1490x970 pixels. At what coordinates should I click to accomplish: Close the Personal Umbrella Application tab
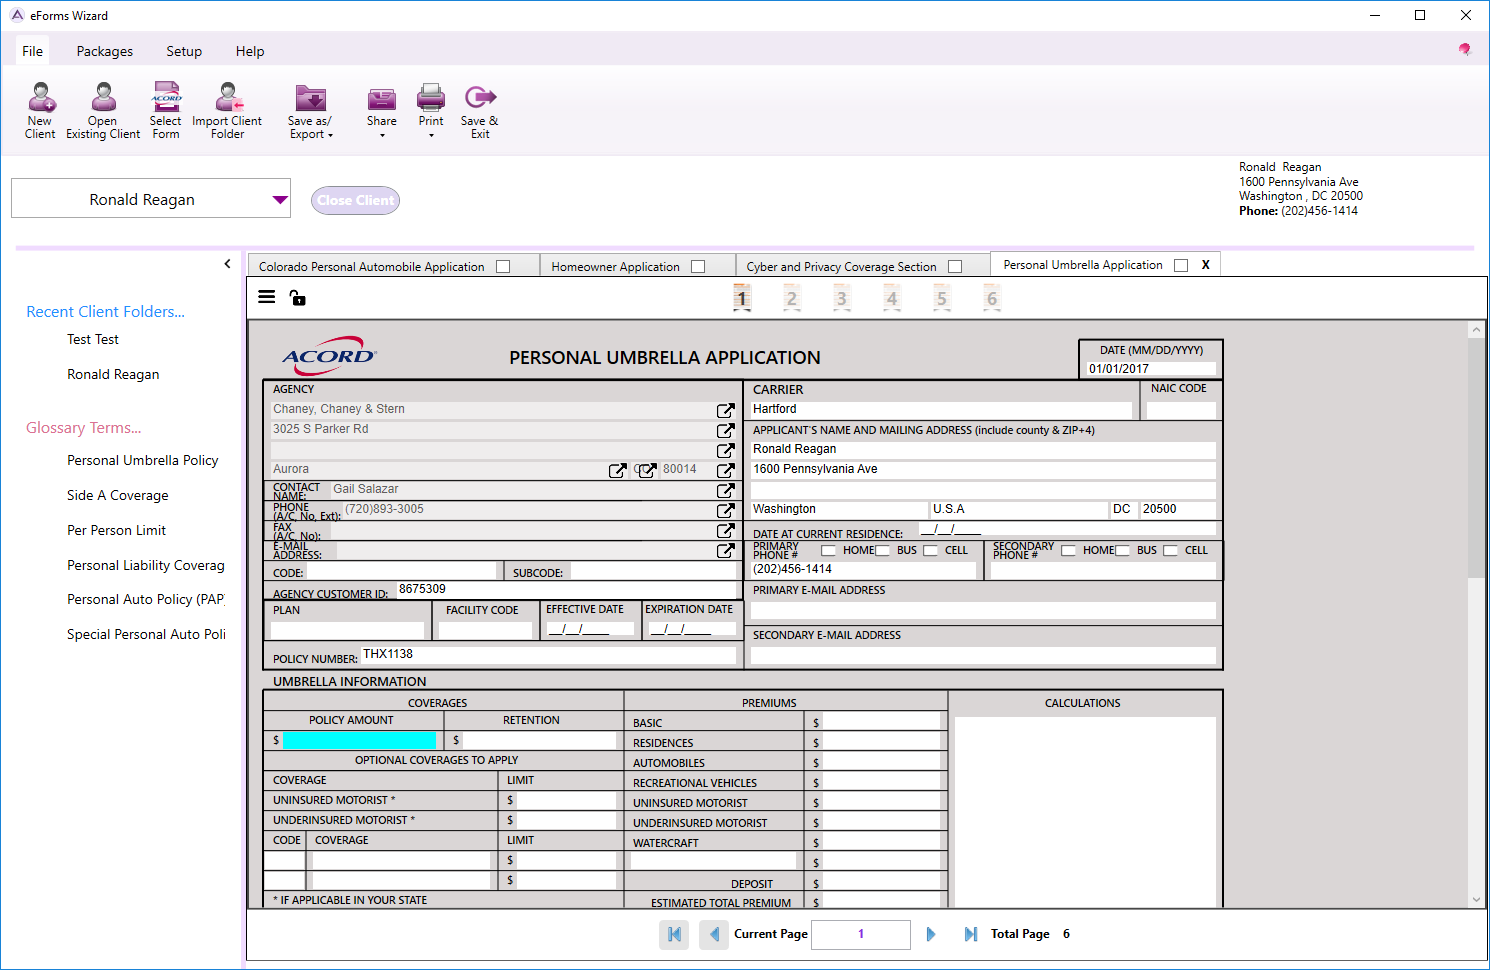point(1206,265)
